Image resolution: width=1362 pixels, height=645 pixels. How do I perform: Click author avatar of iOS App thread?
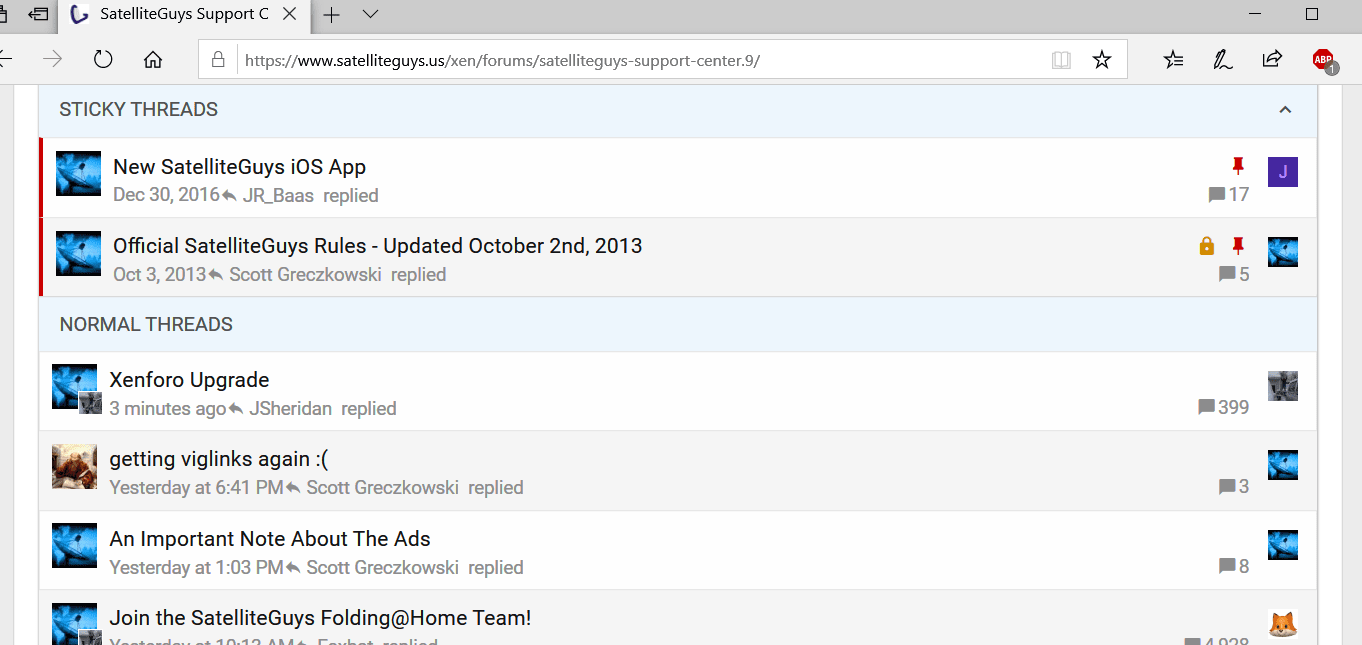78,173
